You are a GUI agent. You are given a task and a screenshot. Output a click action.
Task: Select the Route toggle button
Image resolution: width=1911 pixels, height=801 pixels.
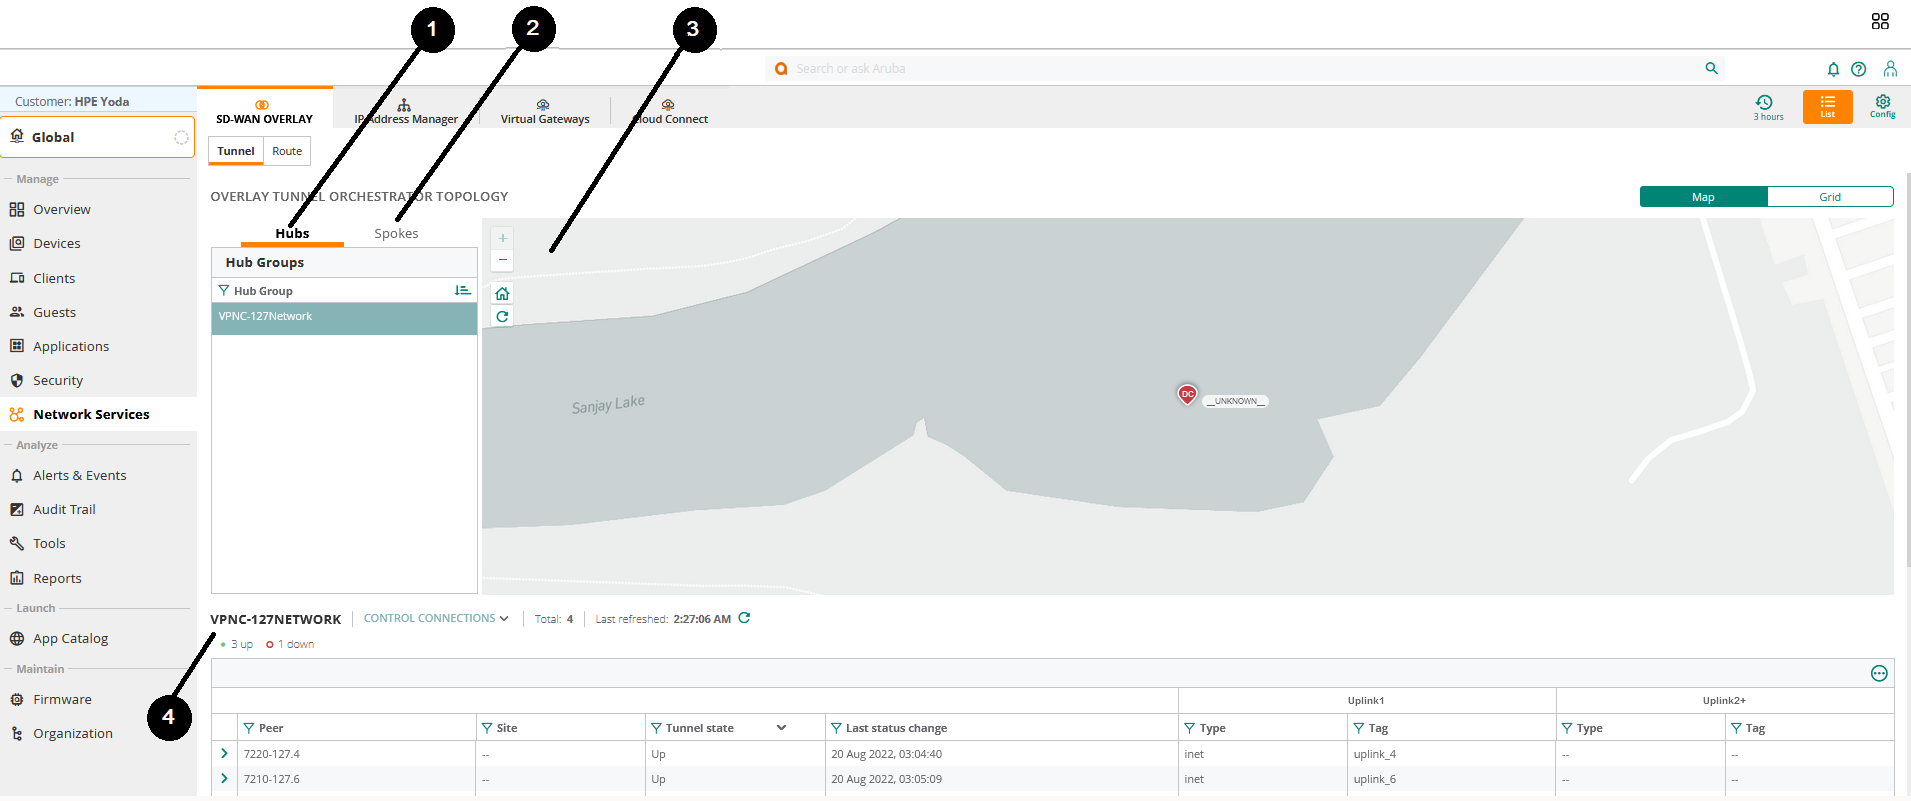pyautogui.click(x=287, y=151)
